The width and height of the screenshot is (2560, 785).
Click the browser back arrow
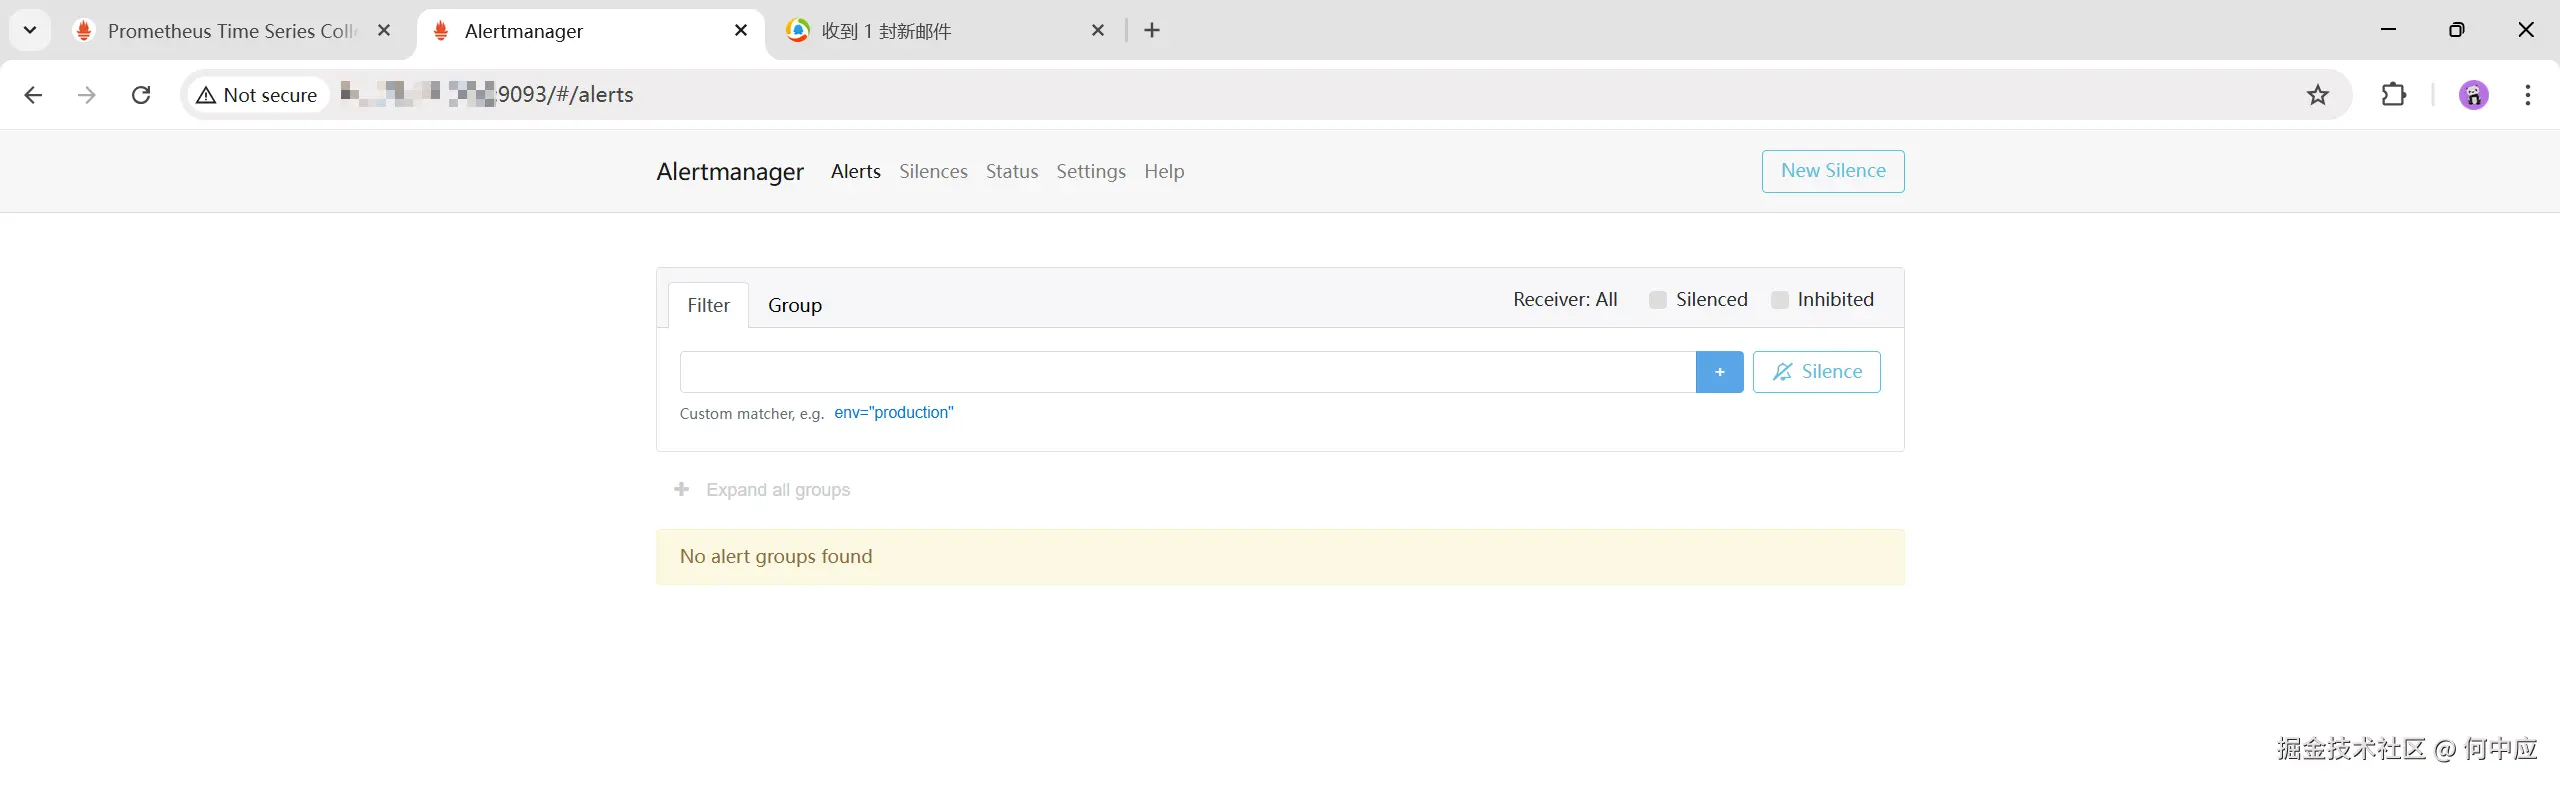coord(33,95)
